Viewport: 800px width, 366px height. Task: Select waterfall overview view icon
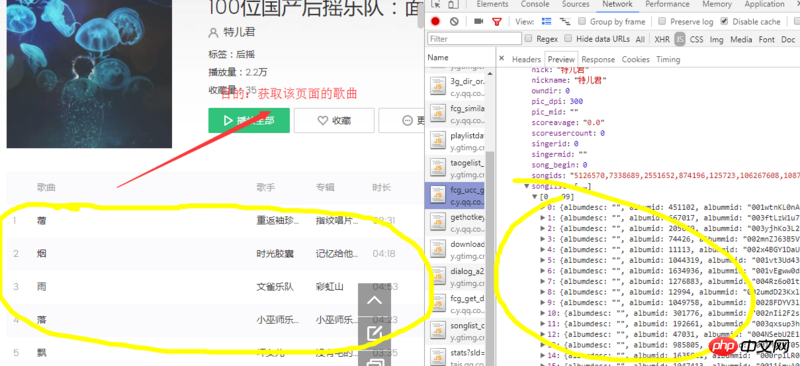565,21
